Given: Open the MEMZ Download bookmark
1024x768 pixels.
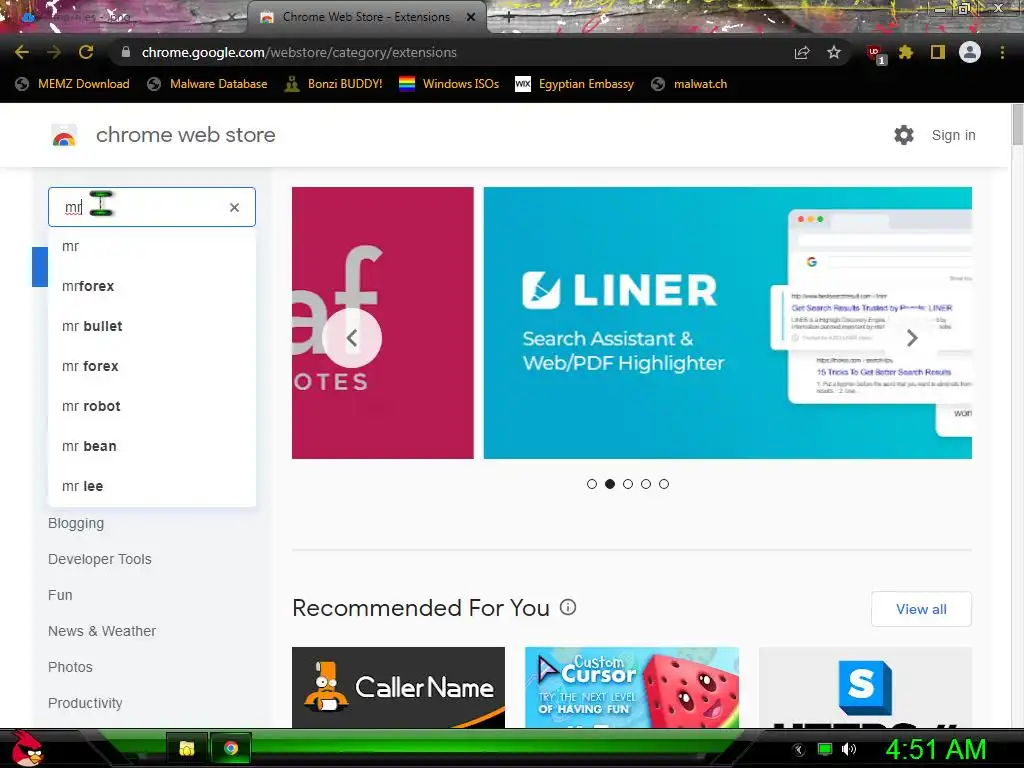Looking at the screenshot, I should [72, 84].
